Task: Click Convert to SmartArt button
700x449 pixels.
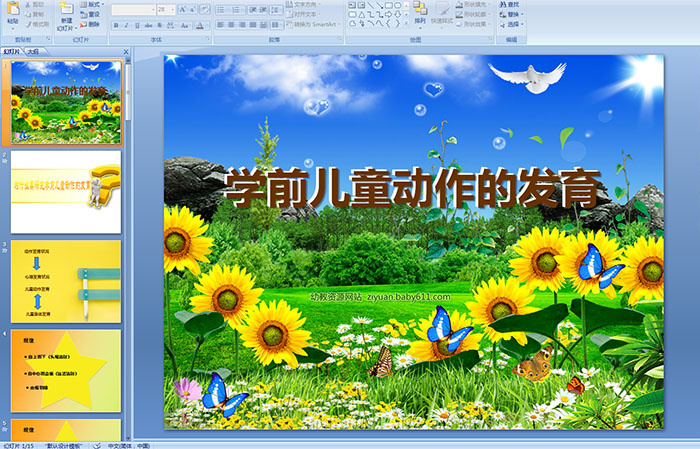Action: (314, 24)
